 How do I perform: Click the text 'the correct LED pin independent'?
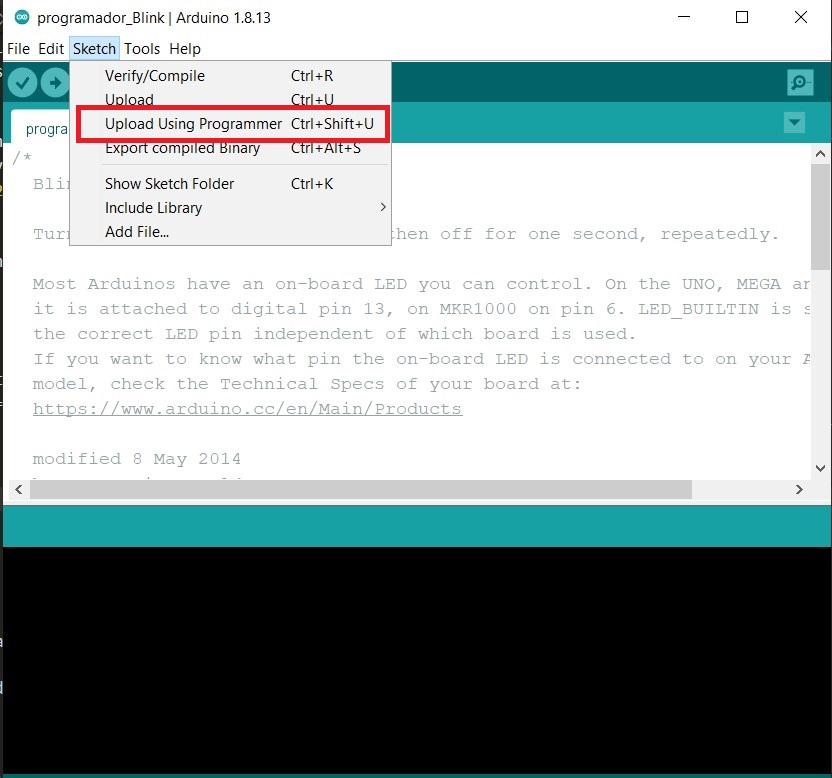pyautogui.click(x=203, y=334)
